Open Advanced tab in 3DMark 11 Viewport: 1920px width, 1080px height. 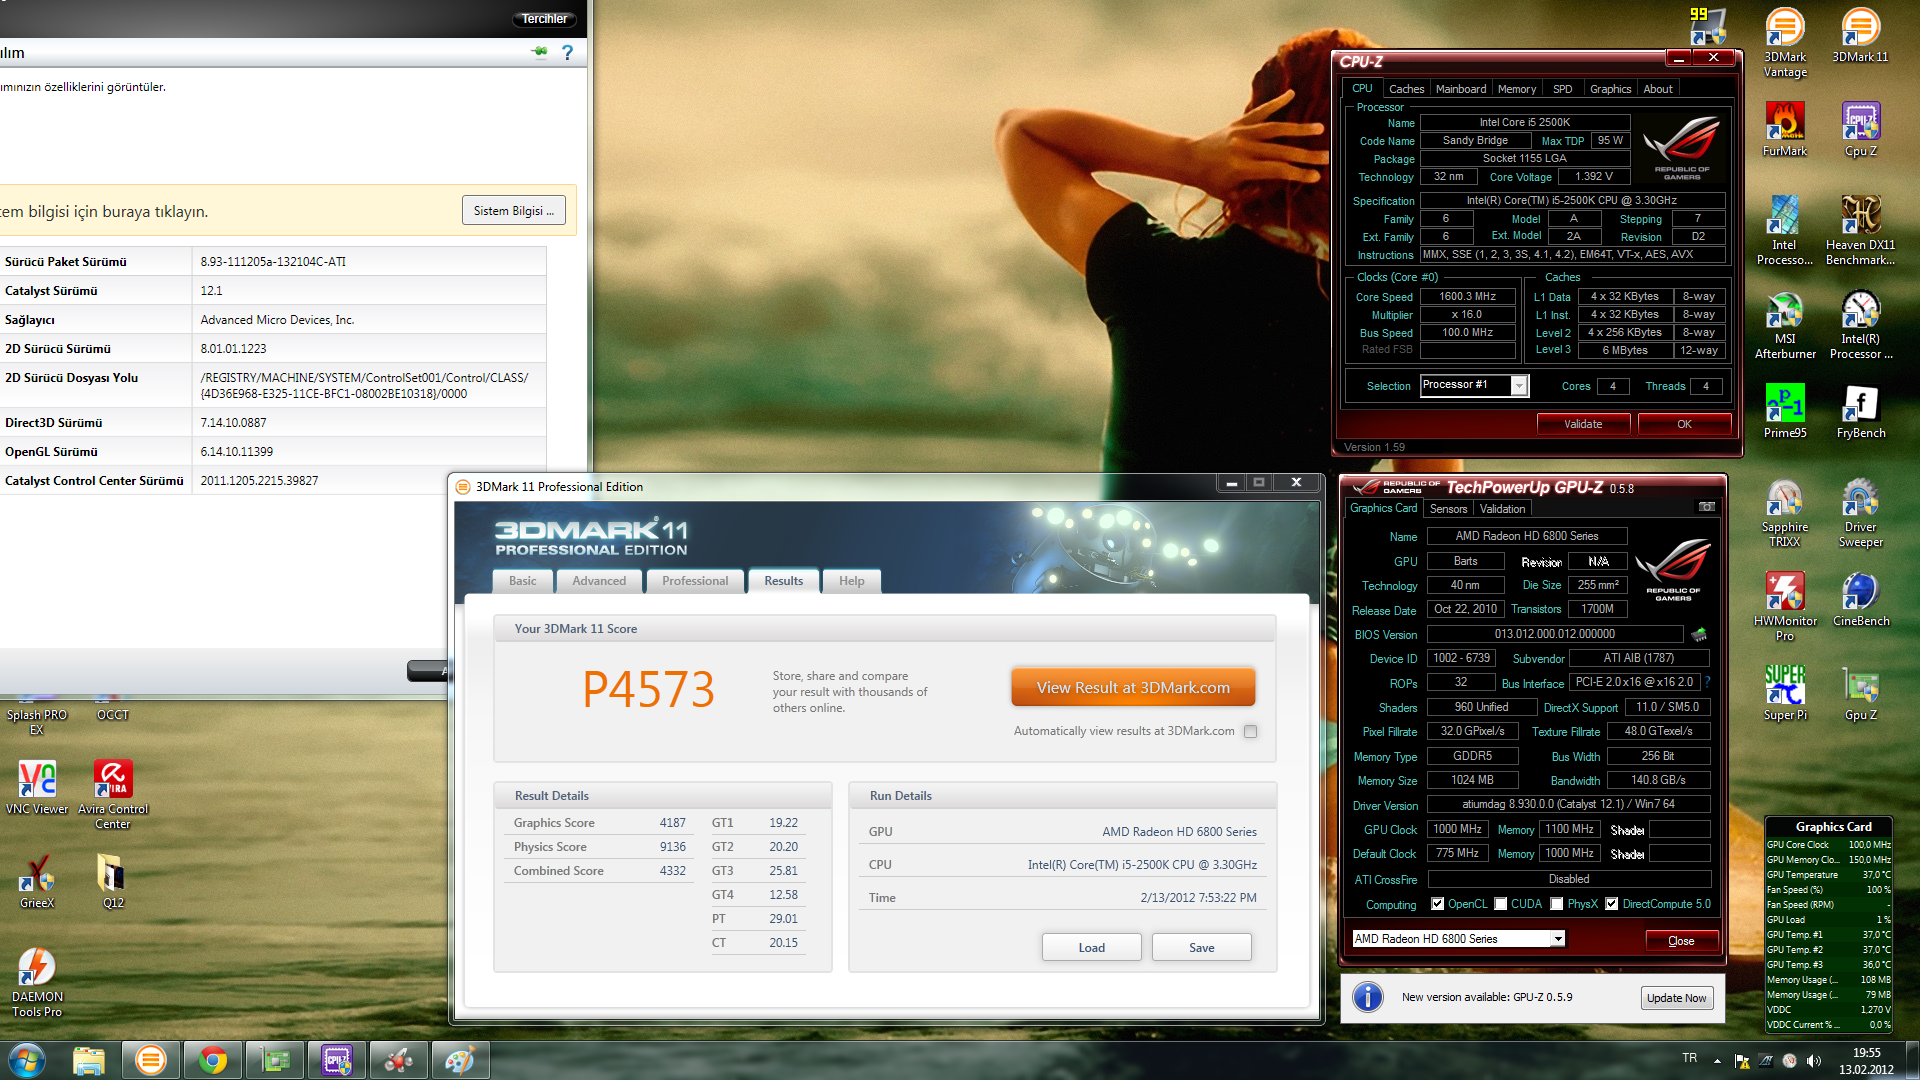(599, 581)
